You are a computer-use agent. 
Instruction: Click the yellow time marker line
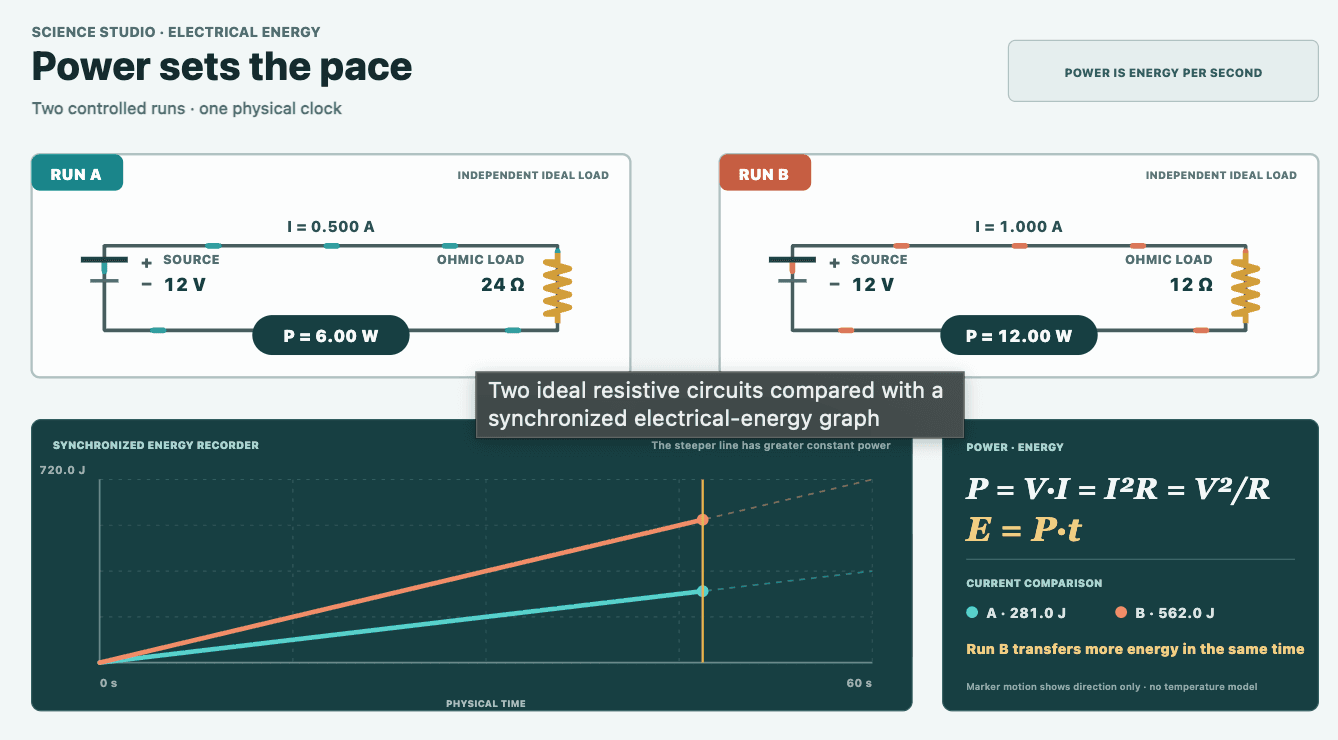point(703,570)
